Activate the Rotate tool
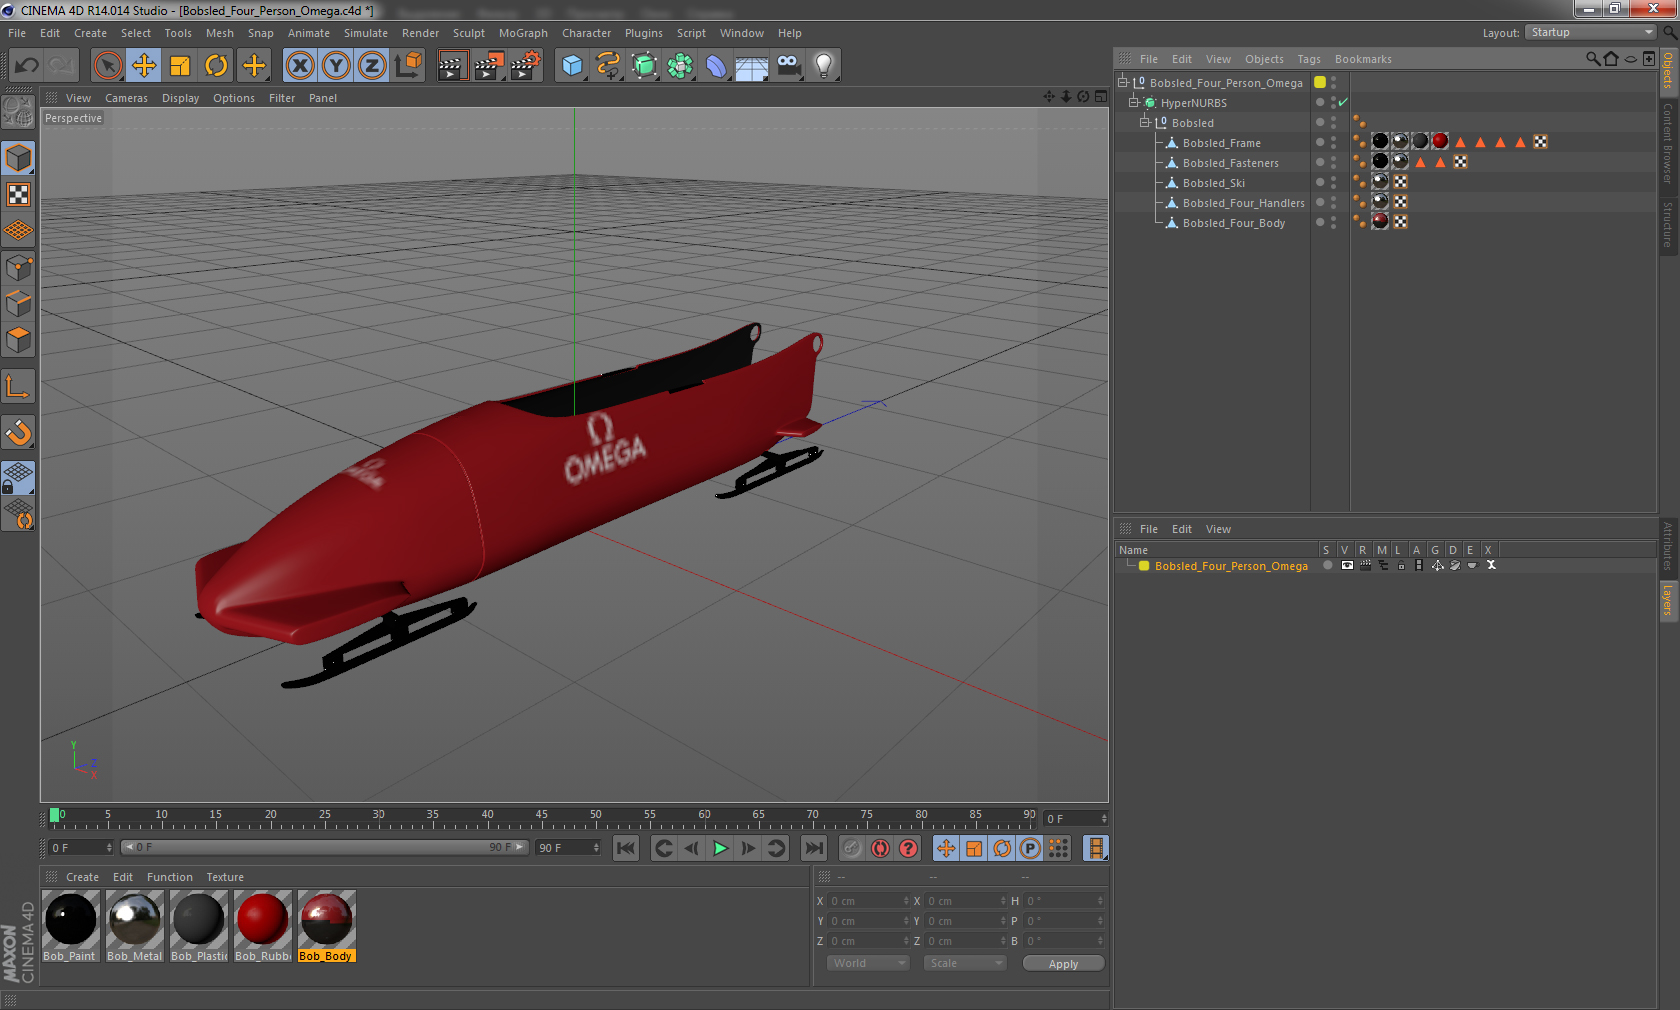Viewport: 1680px width, 1010px height. (x=216, y=66)
